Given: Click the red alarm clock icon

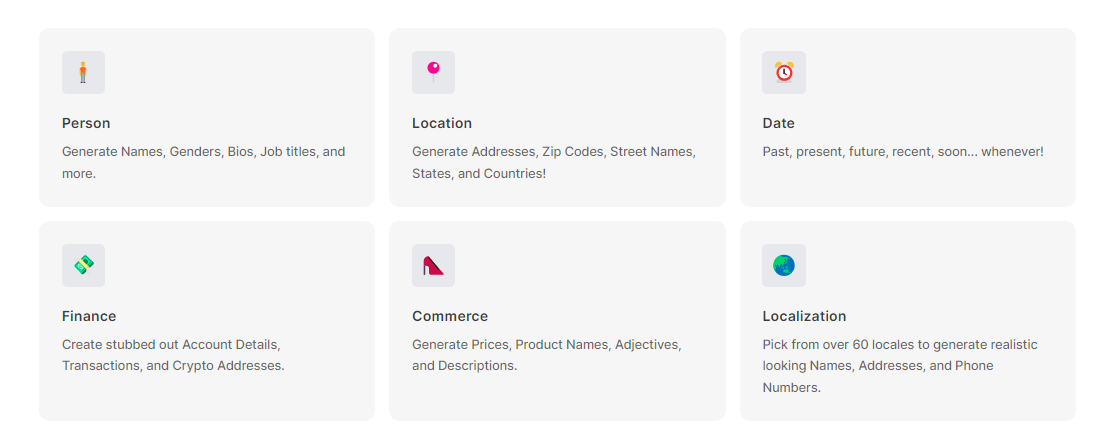Looking at the screenshot, I should tap(784, 73).
